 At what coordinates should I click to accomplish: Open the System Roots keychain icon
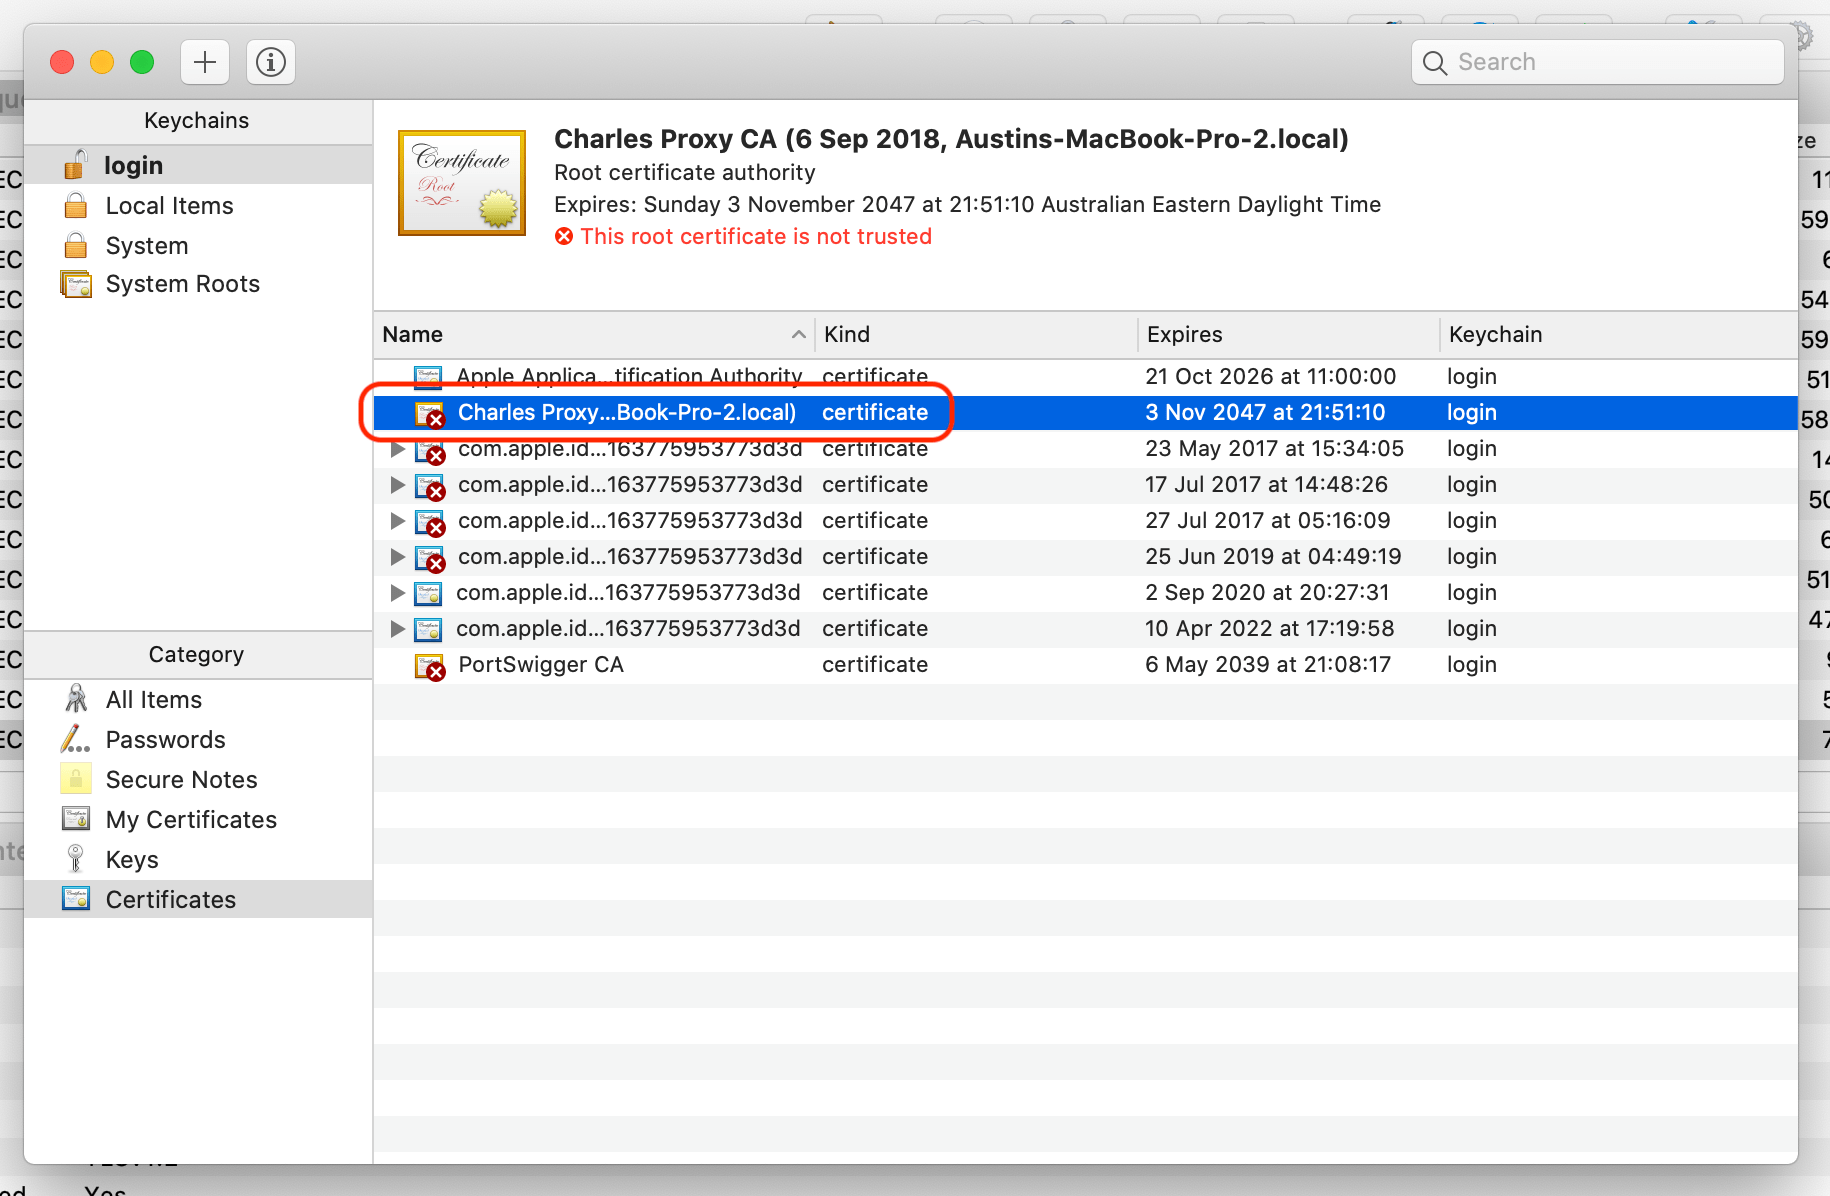[x=76, y=284]
